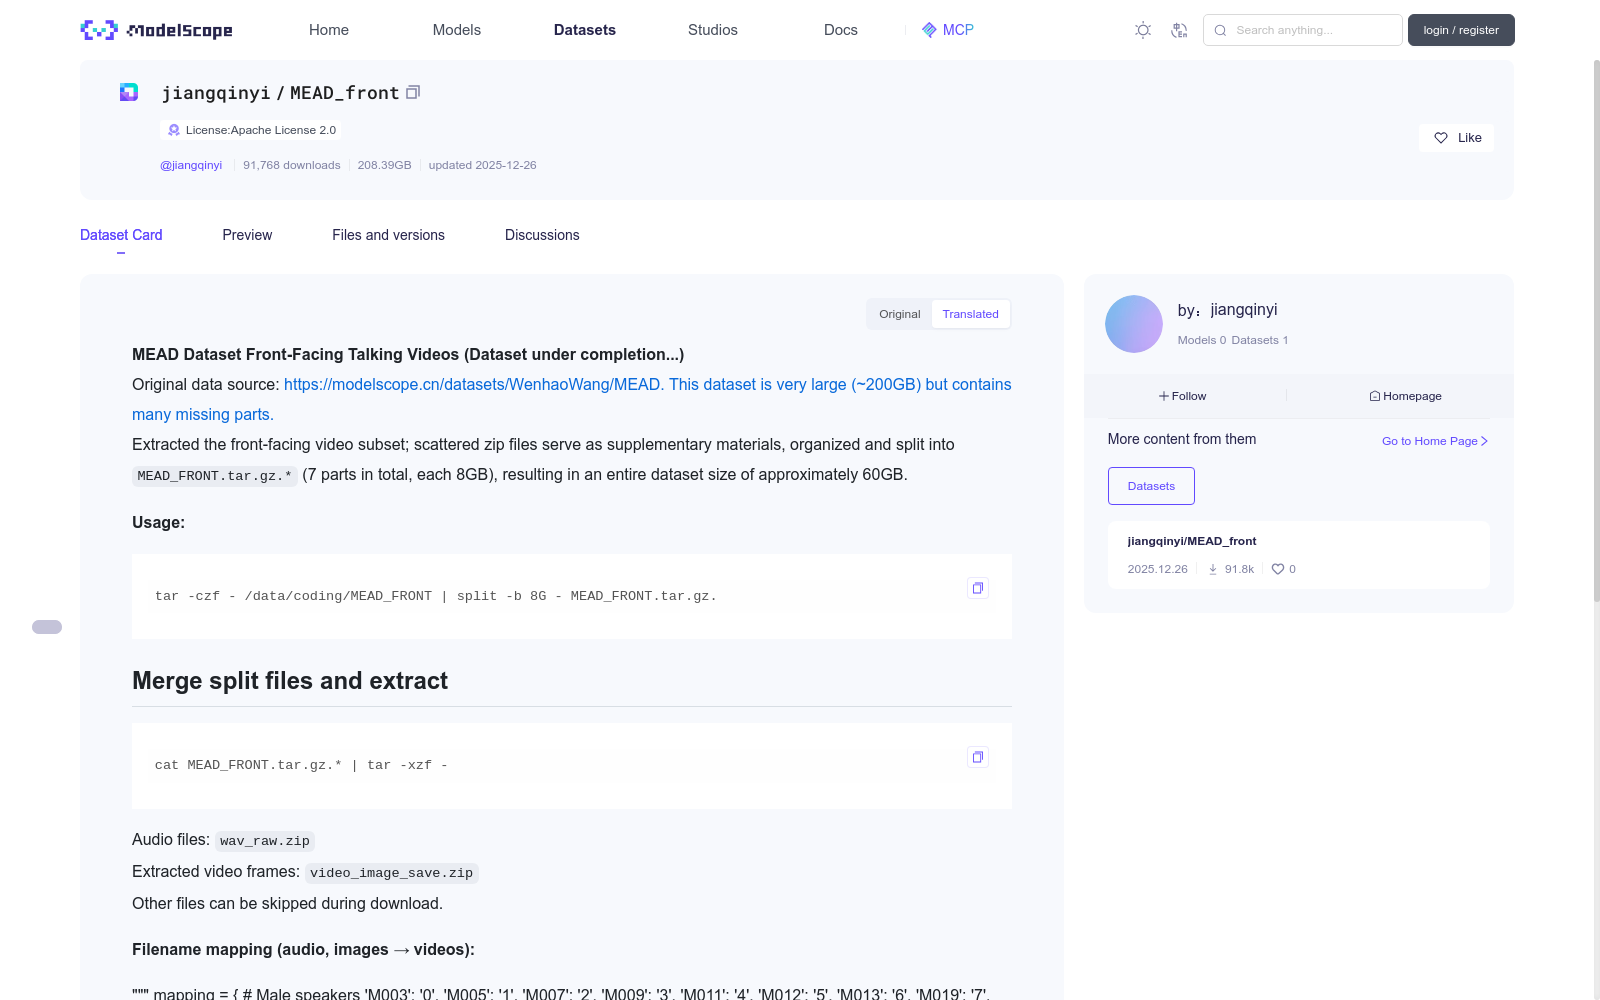This screenshot has width=1600, height=1000.
Task: Click the MEAD_FRONT.tar.gz.* inline code
Action: tap(215, 476)
